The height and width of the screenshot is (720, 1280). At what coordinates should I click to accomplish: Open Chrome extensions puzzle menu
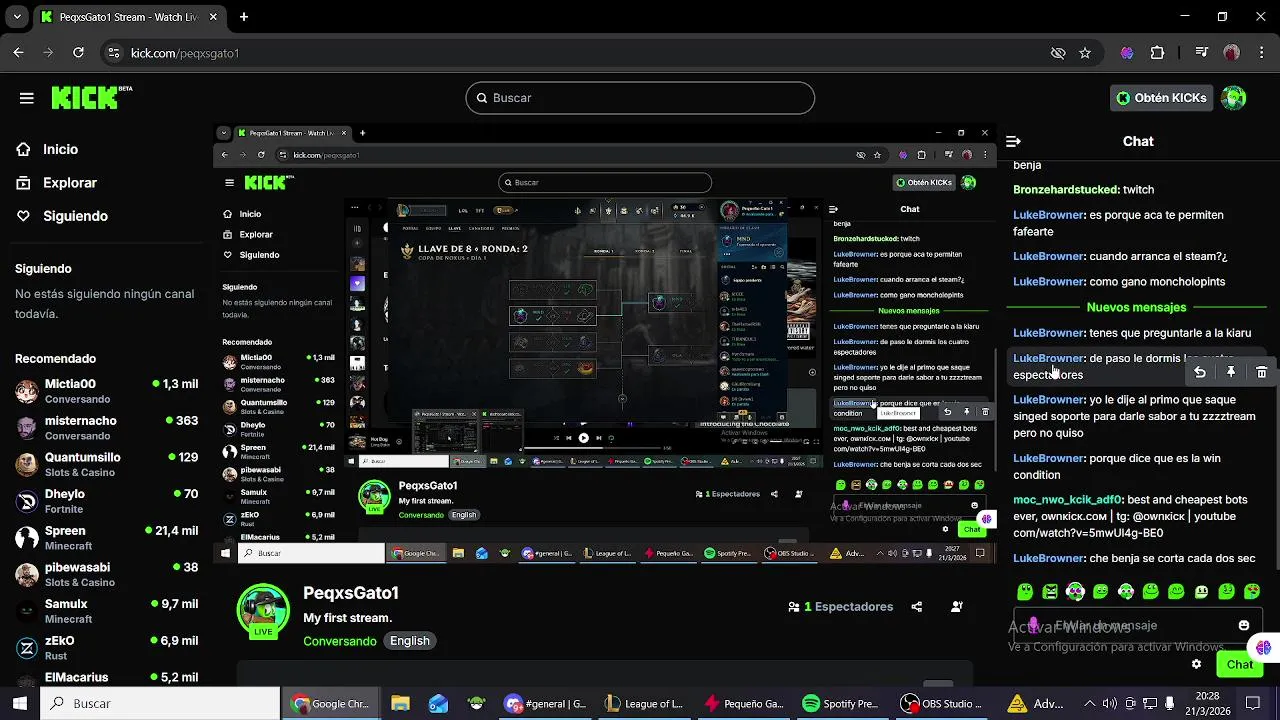[1158, 53]
